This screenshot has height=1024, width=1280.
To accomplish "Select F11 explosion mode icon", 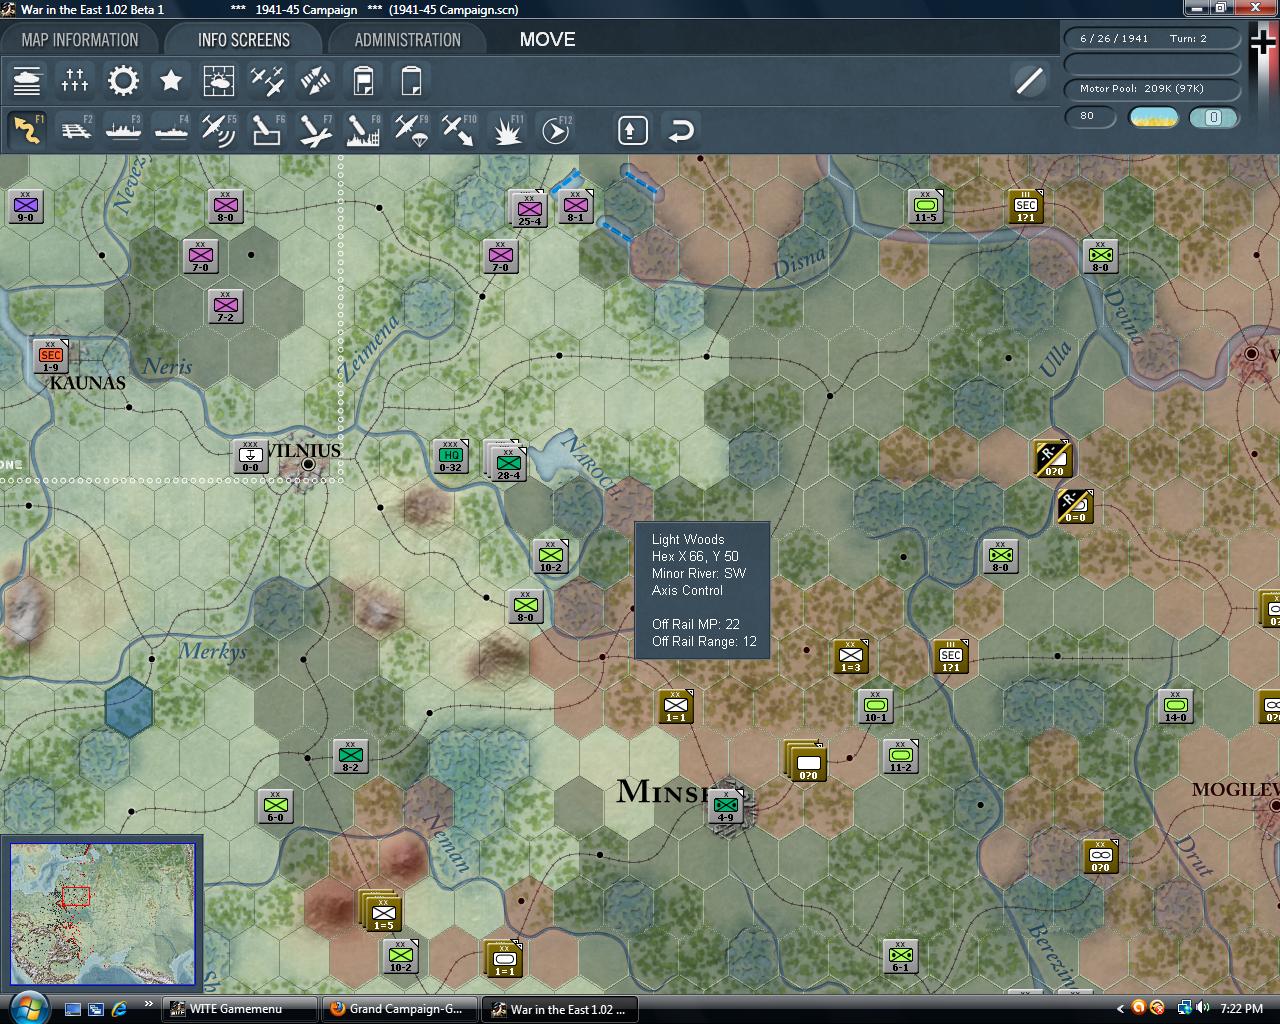I will pos(507,130).
